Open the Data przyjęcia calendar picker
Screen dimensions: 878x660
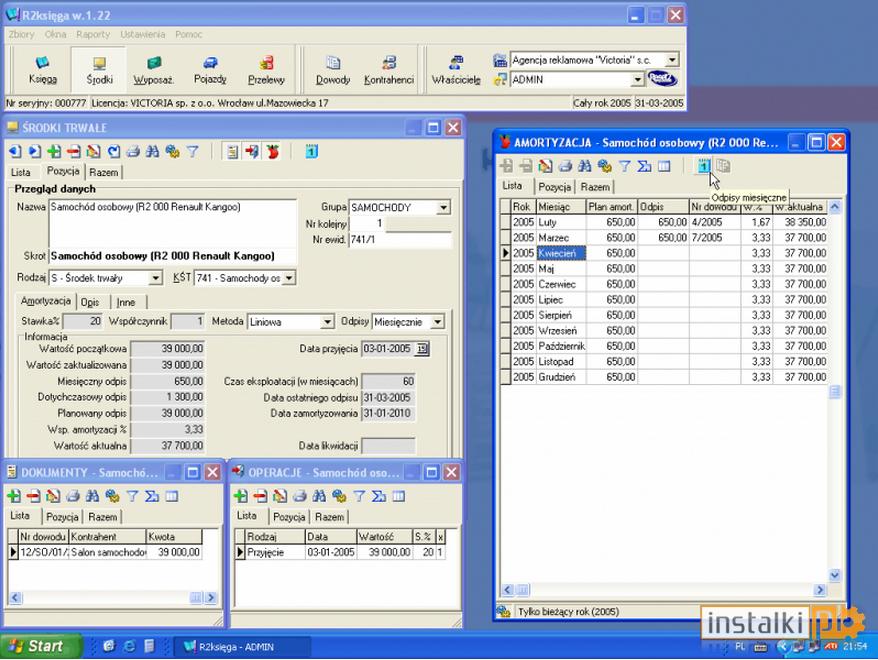coord(422,349)
